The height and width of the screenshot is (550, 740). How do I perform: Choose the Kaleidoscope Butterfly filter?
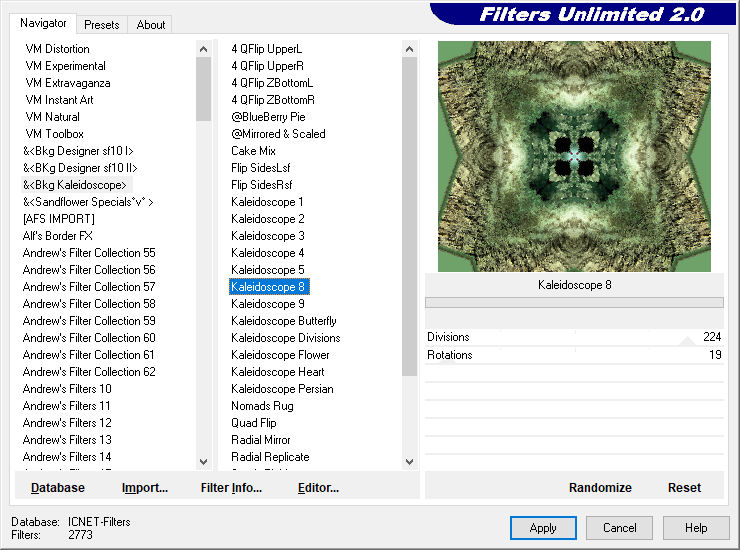(284, 321)
